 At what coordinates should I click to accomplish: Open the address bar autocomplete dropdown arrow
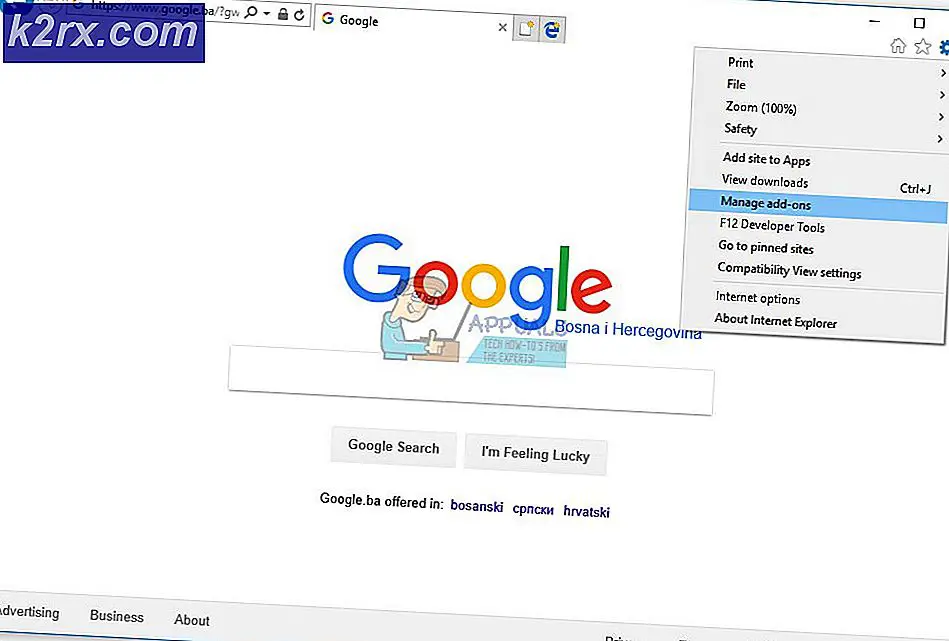click(x=266, y=13)
